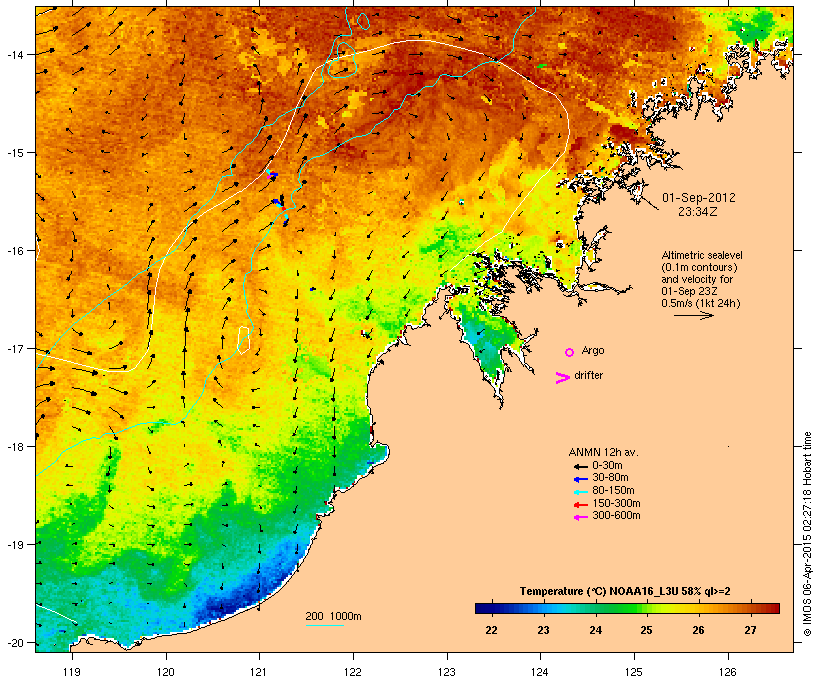Click the blue 30-80m legend arrow
820x680 pixels.
pos(581,479)
